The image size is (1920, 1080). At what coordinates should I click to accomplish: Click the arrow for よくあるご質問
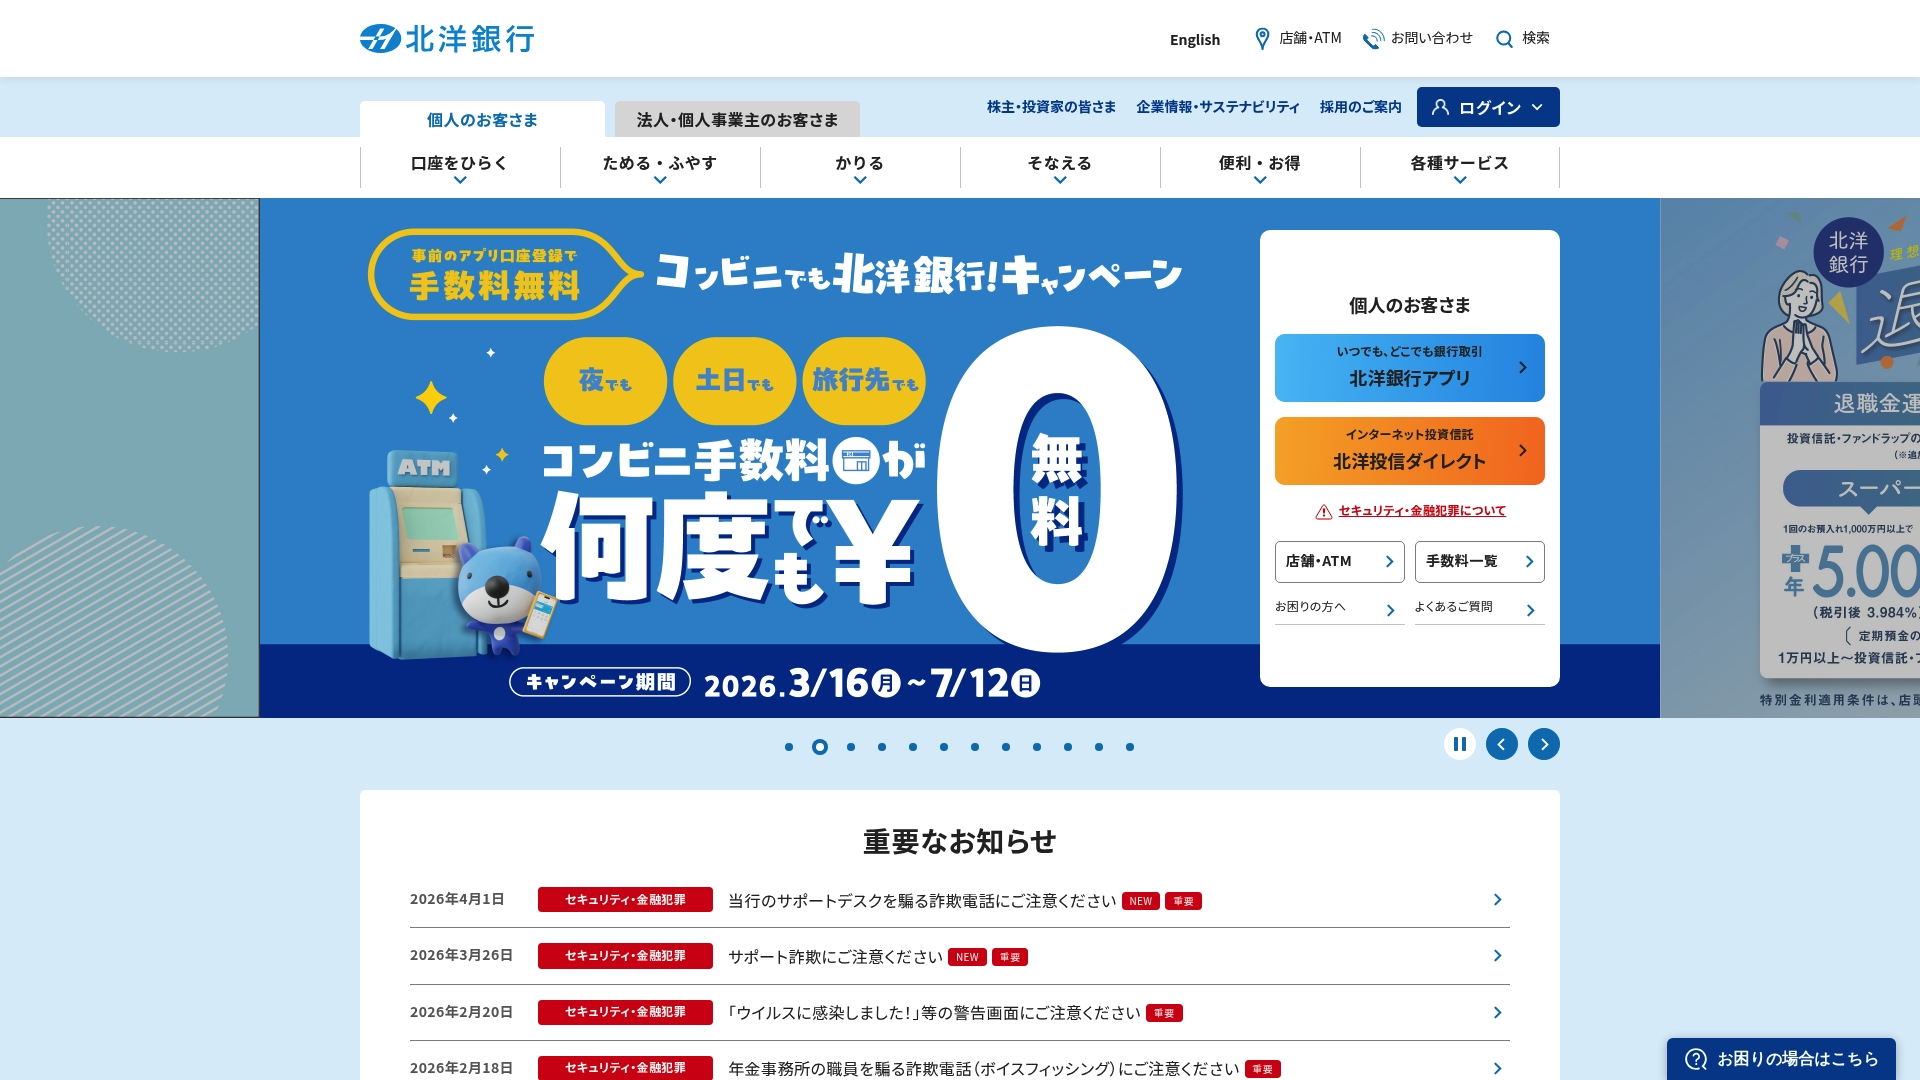(1530, 610)
